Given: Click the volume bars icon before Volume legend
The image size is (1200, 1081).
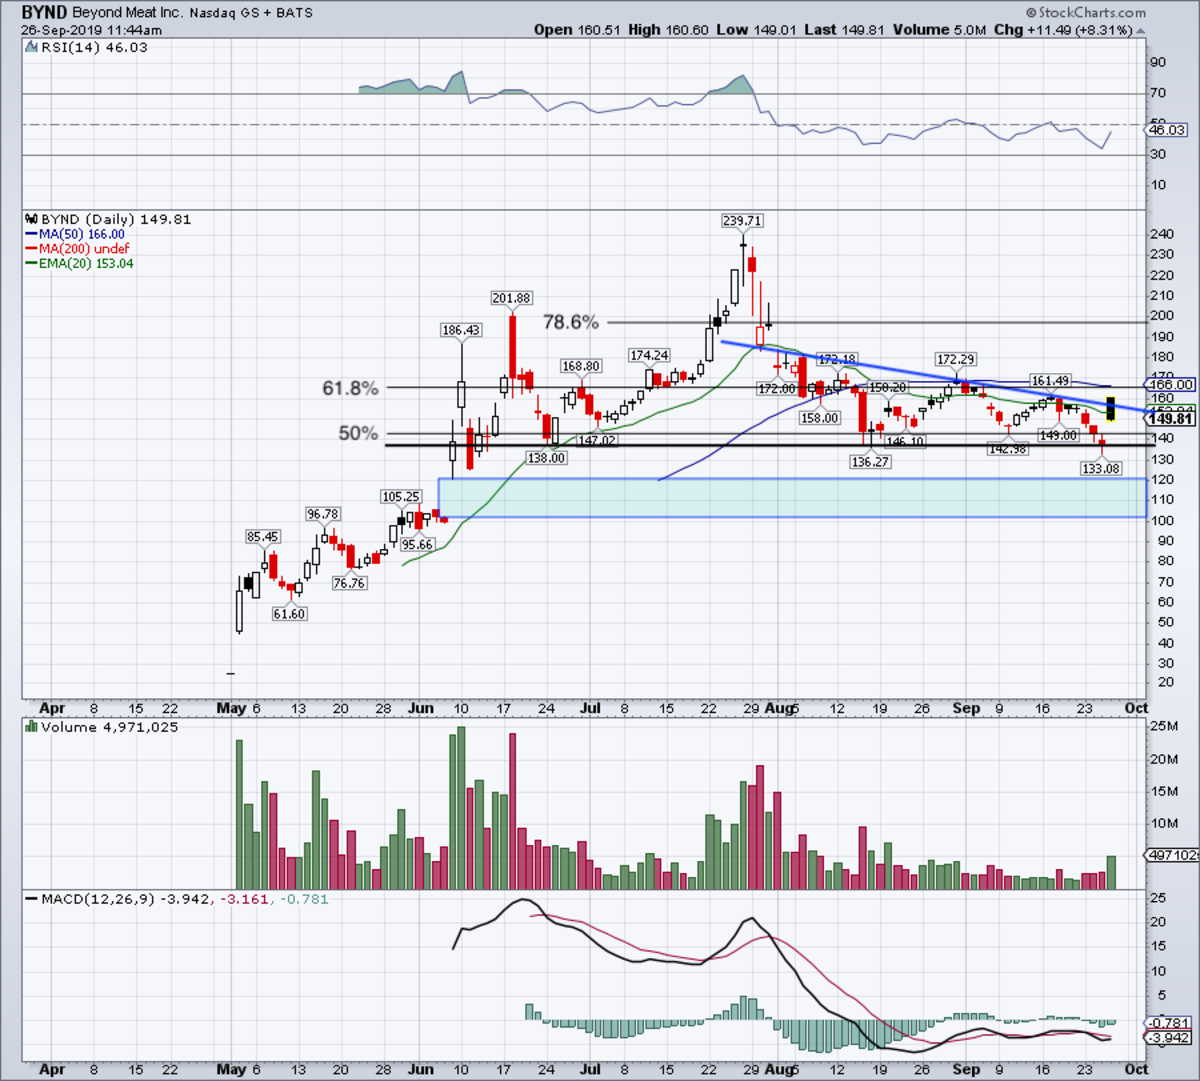Looking at the screenshot, I should [32, 727].
